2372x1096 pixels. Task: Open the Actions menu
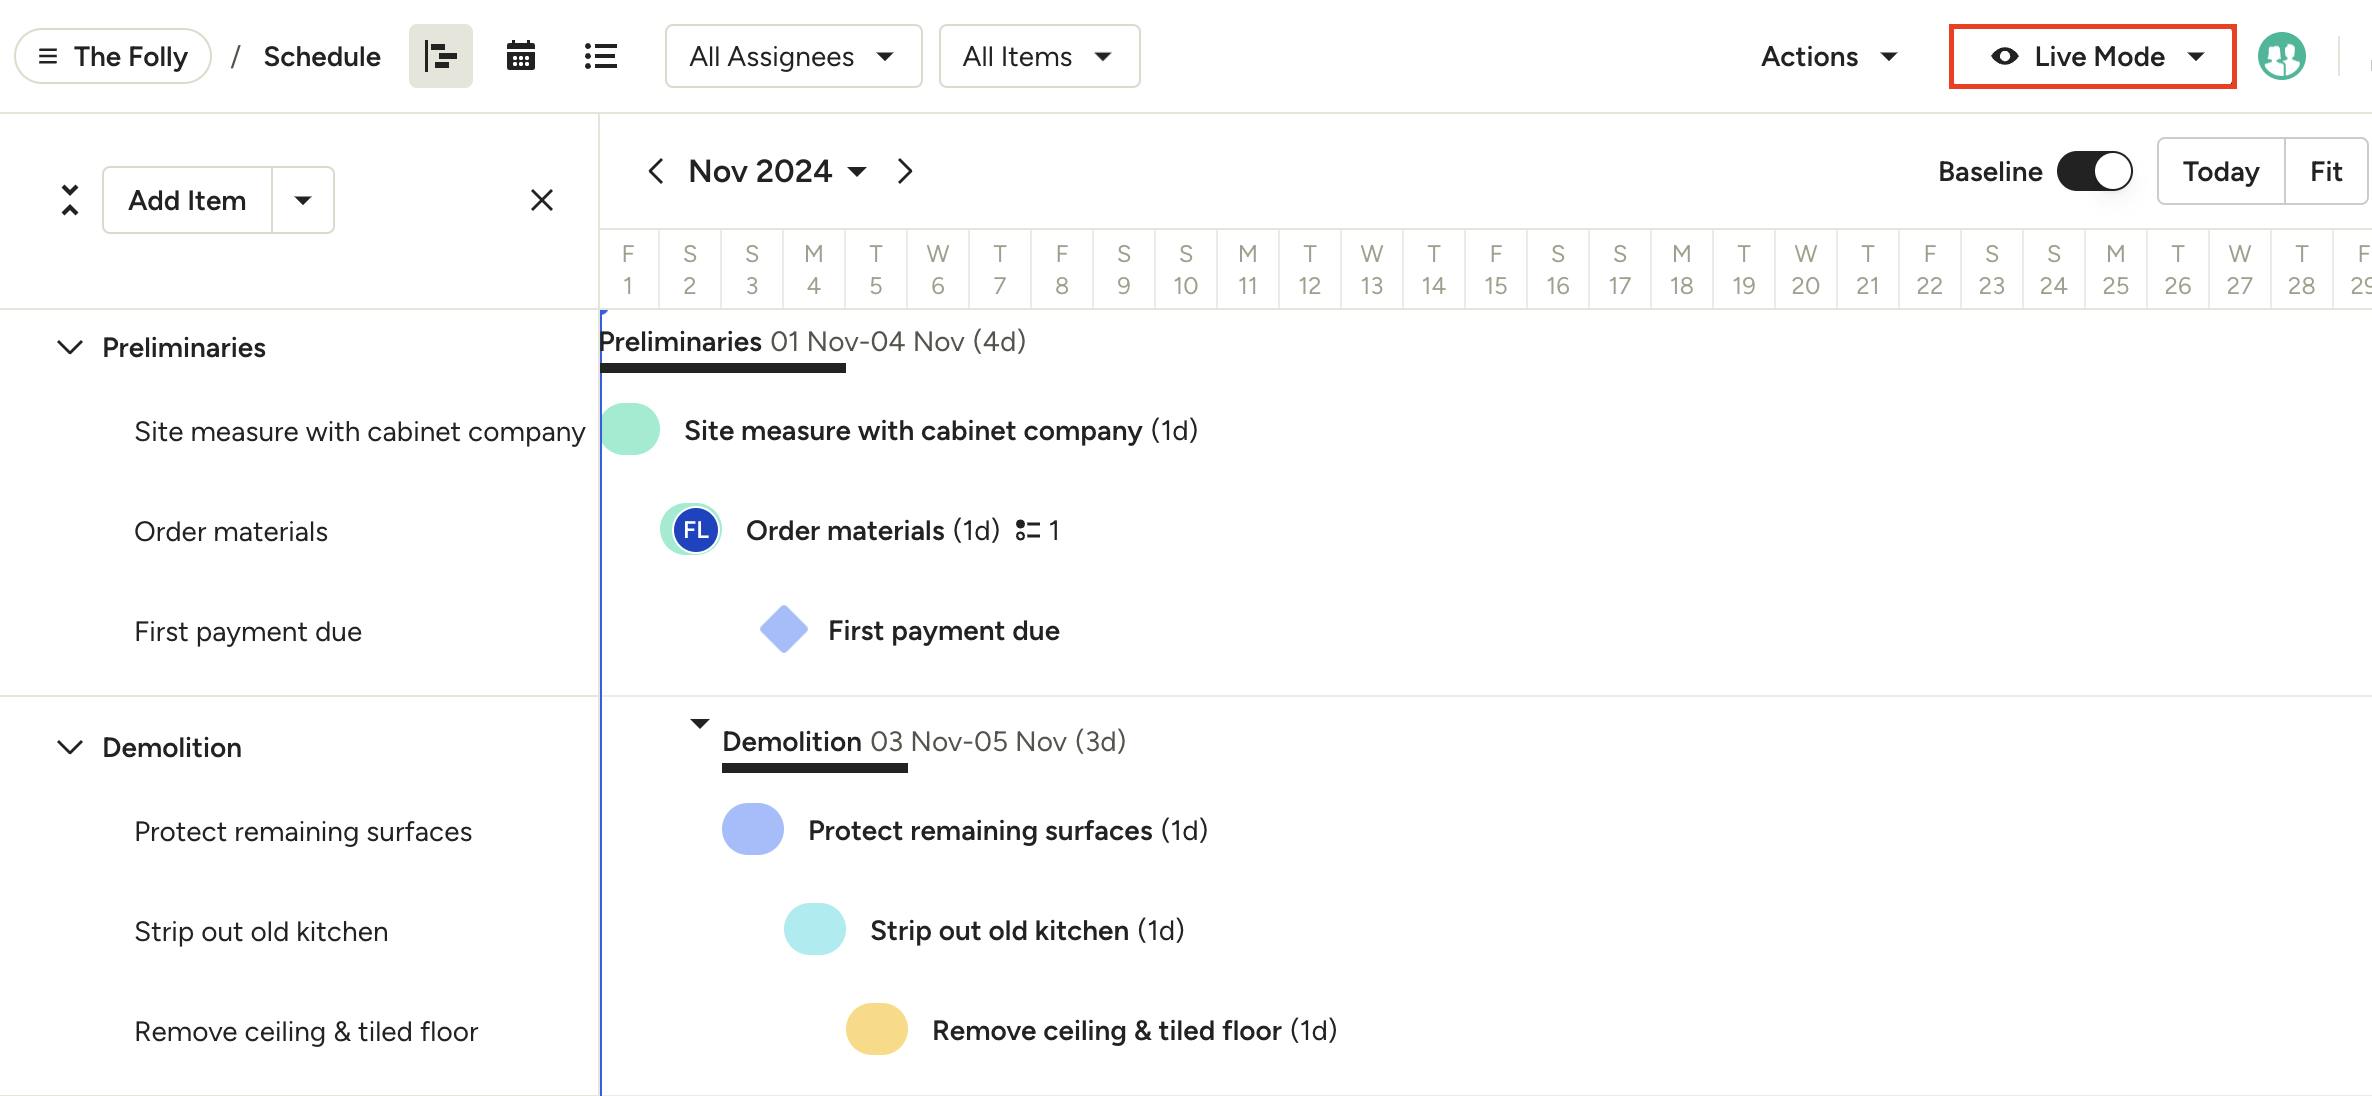1829,56
